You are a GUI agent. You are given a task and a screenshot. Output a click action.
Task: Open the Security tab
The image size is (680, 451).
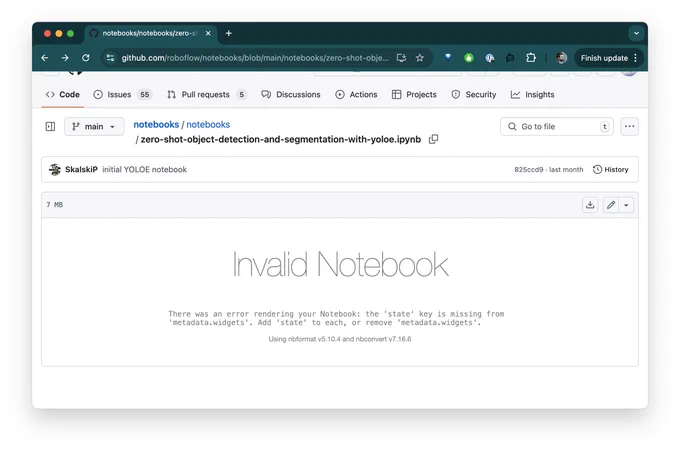(474, 95)
